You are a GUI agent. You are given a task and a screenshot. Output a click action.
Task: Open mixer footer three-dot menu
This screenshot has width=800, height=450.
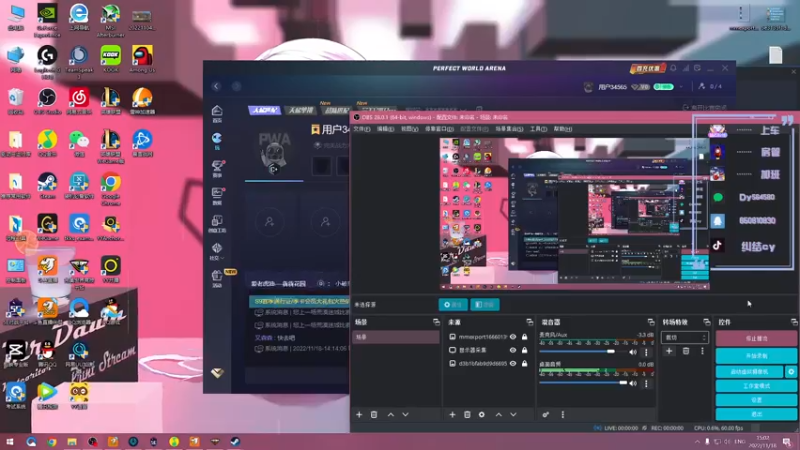click(x=563, y=415)
